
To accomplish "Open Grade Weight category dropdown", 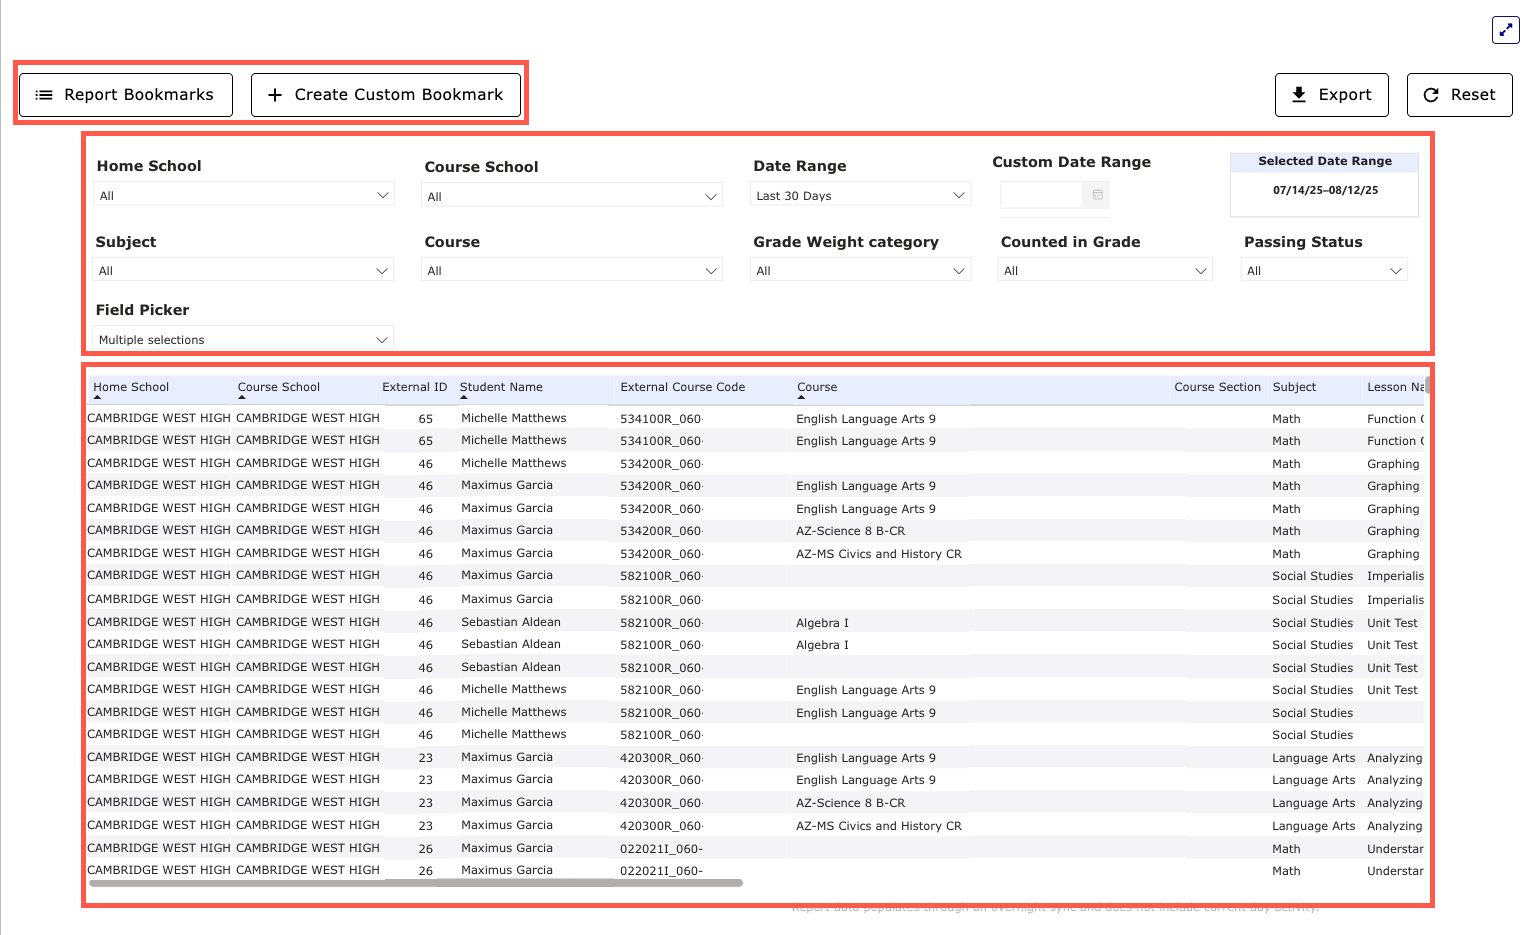I will click(x=860, y=271).
